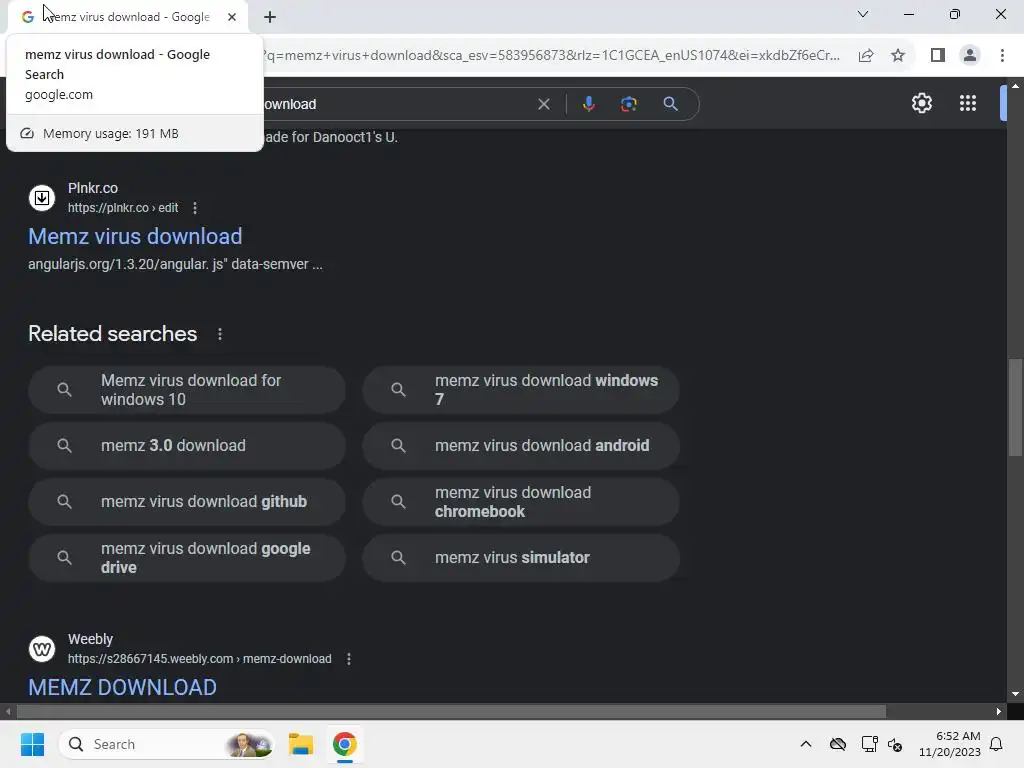Click the scroll left arrow
The width and height of the screenshot is (1024, 768).
pos(8,711)
